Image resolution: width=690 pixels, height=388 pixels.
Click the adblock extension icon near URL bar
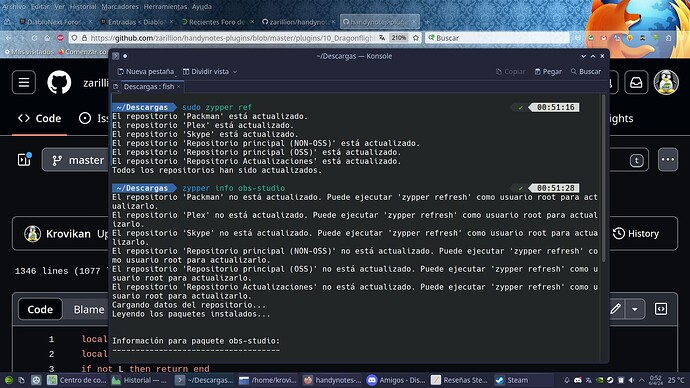pyautogui.click(x=60, y=38)
